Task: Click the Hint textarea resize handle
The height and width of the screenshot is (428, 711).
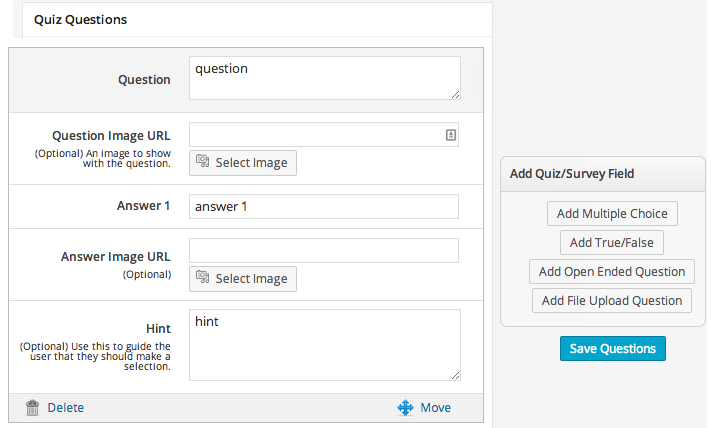Action: pyautogui.click(x=455, y=375)
